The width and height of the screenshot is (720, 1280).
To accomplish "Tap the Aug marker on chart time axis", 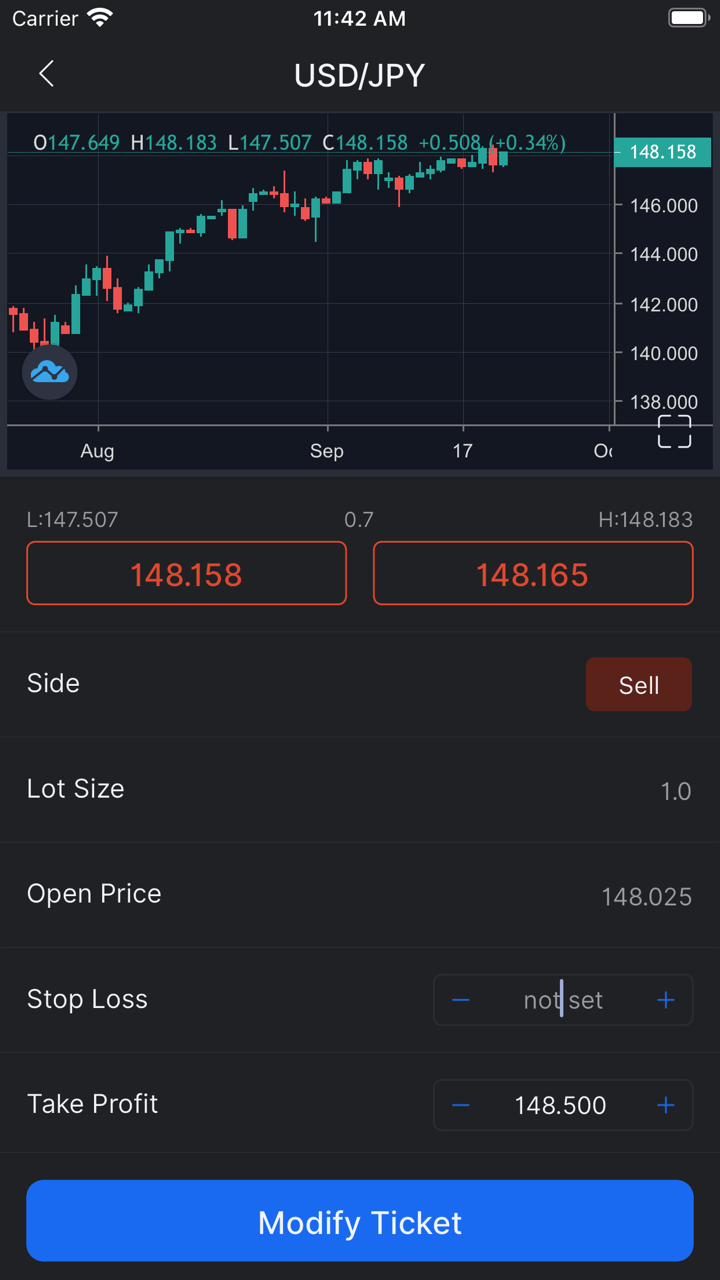I will [x=97, y=451].
